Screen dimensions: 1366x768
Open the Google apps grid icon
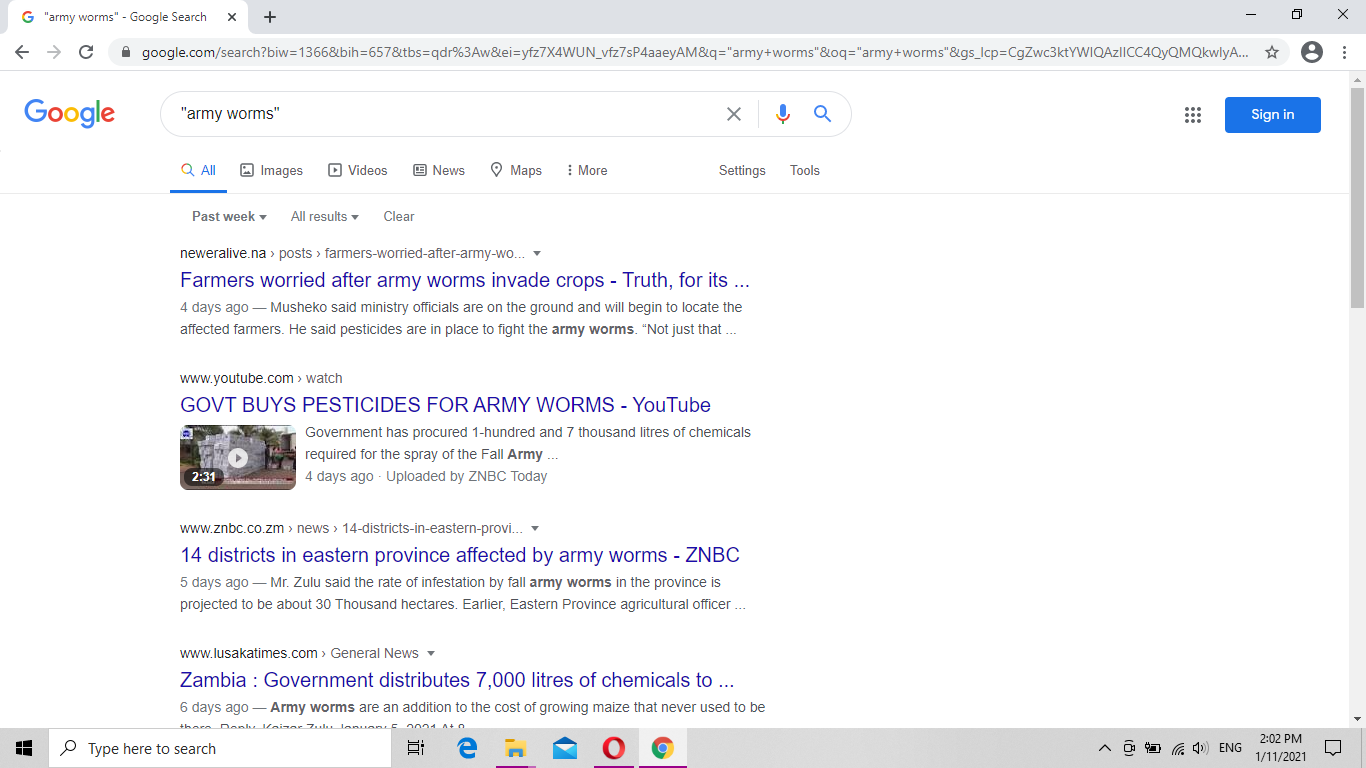tap(1193, 115)
